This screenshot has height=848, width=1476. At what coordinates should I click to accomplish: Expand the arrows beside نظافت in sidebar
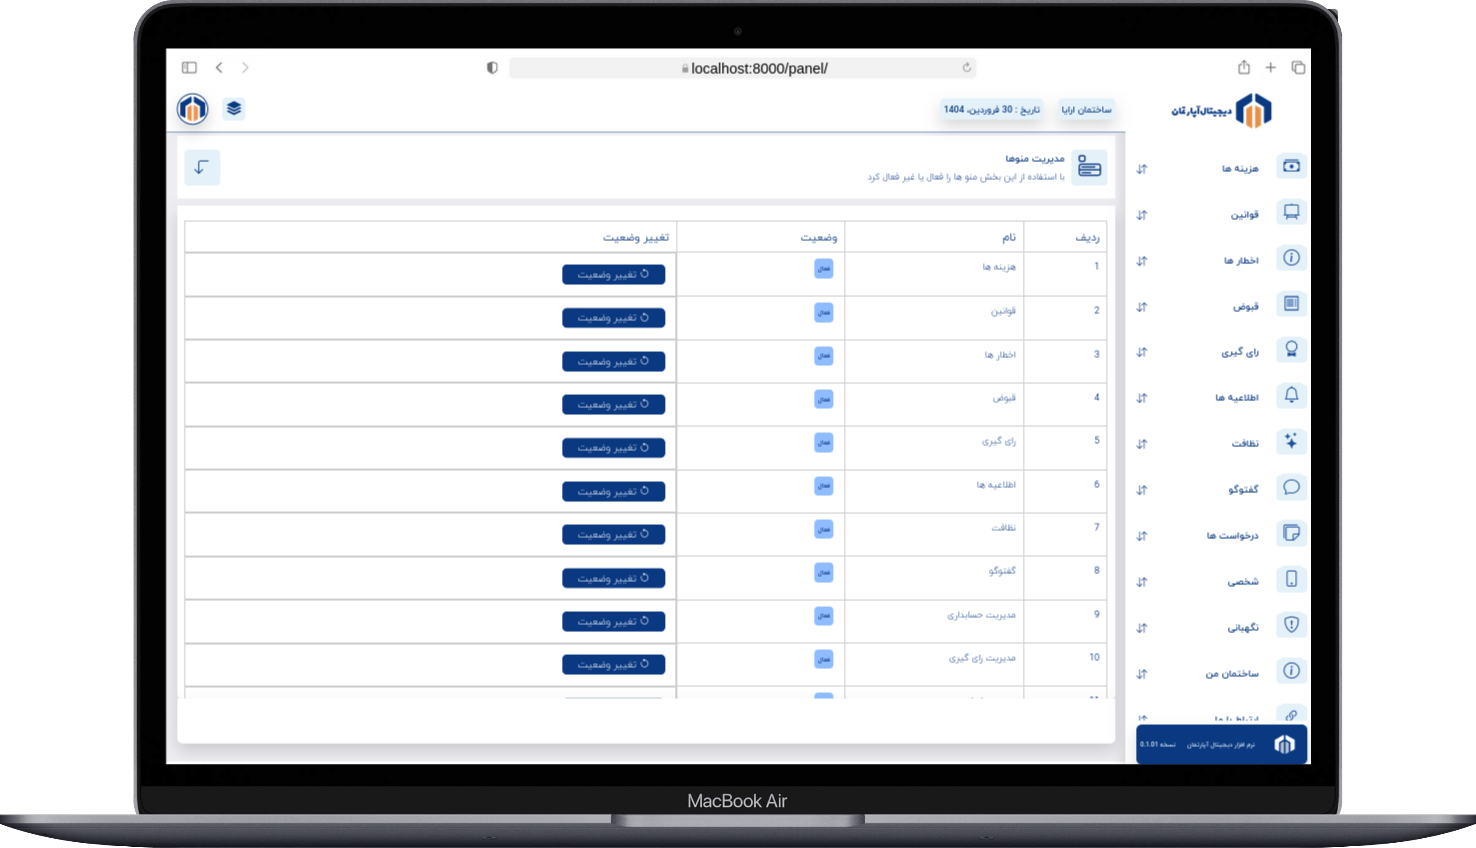pyautogui.click(x=1142, y=444)
